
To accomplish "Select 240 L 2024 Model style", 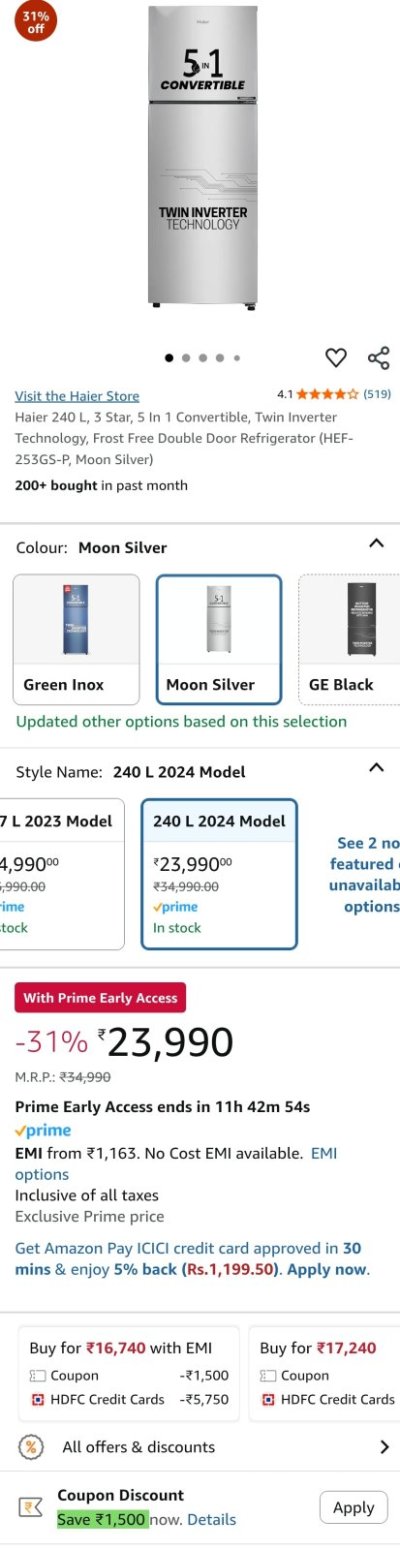I will [219, 873].
